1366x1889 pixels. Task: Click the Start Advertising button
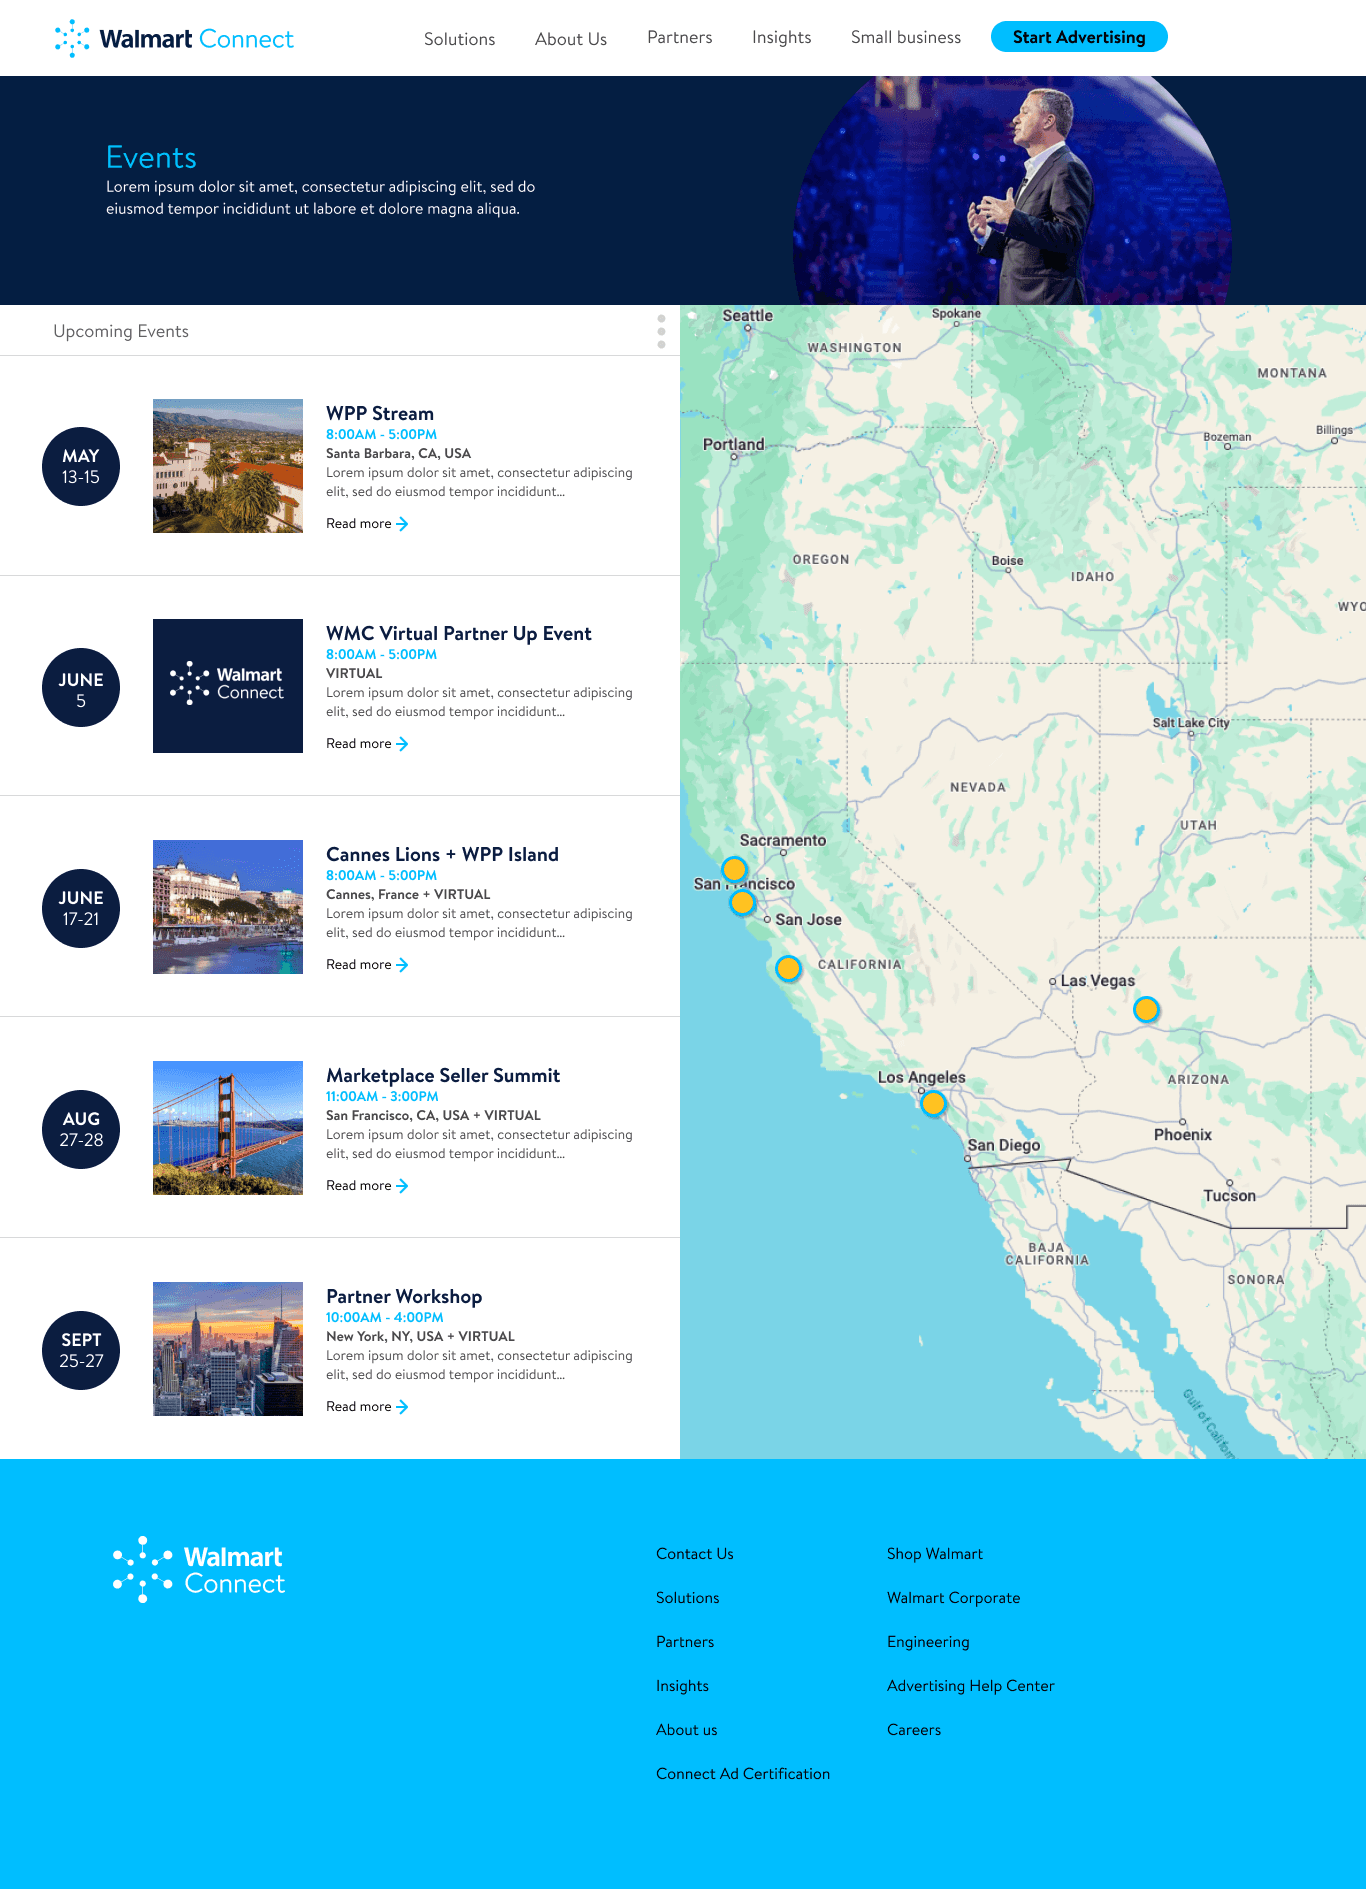[x=1079, y=37]
